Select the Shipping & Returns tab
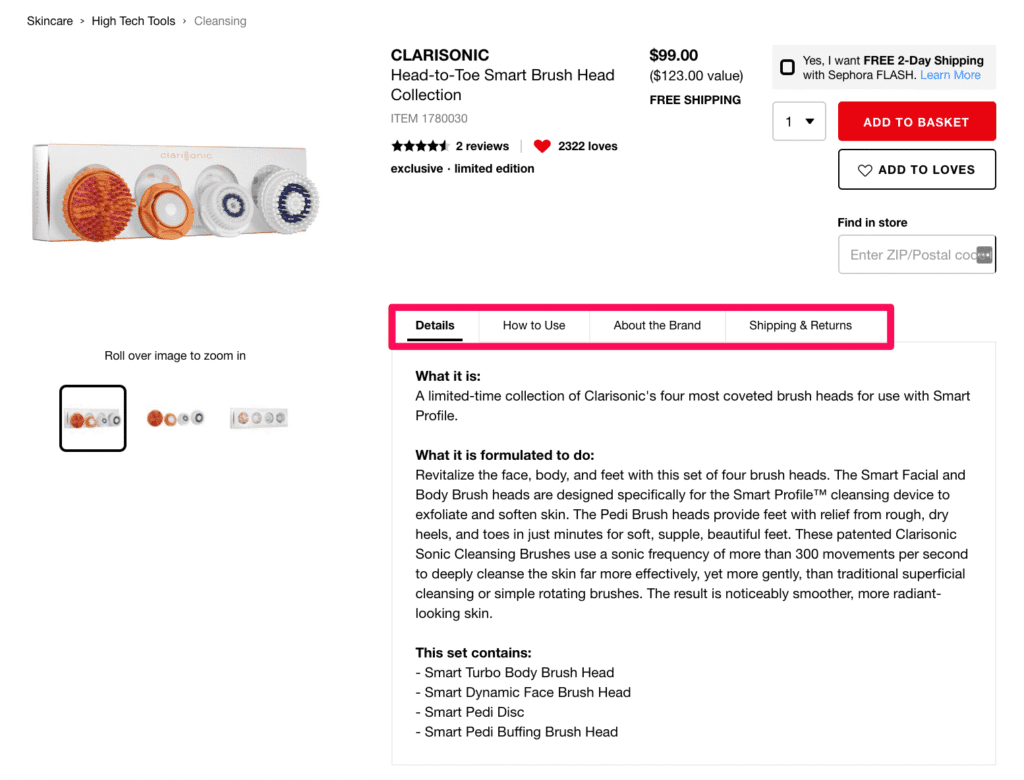Viewport: 1024px width, 780px height. coord(800,325)
